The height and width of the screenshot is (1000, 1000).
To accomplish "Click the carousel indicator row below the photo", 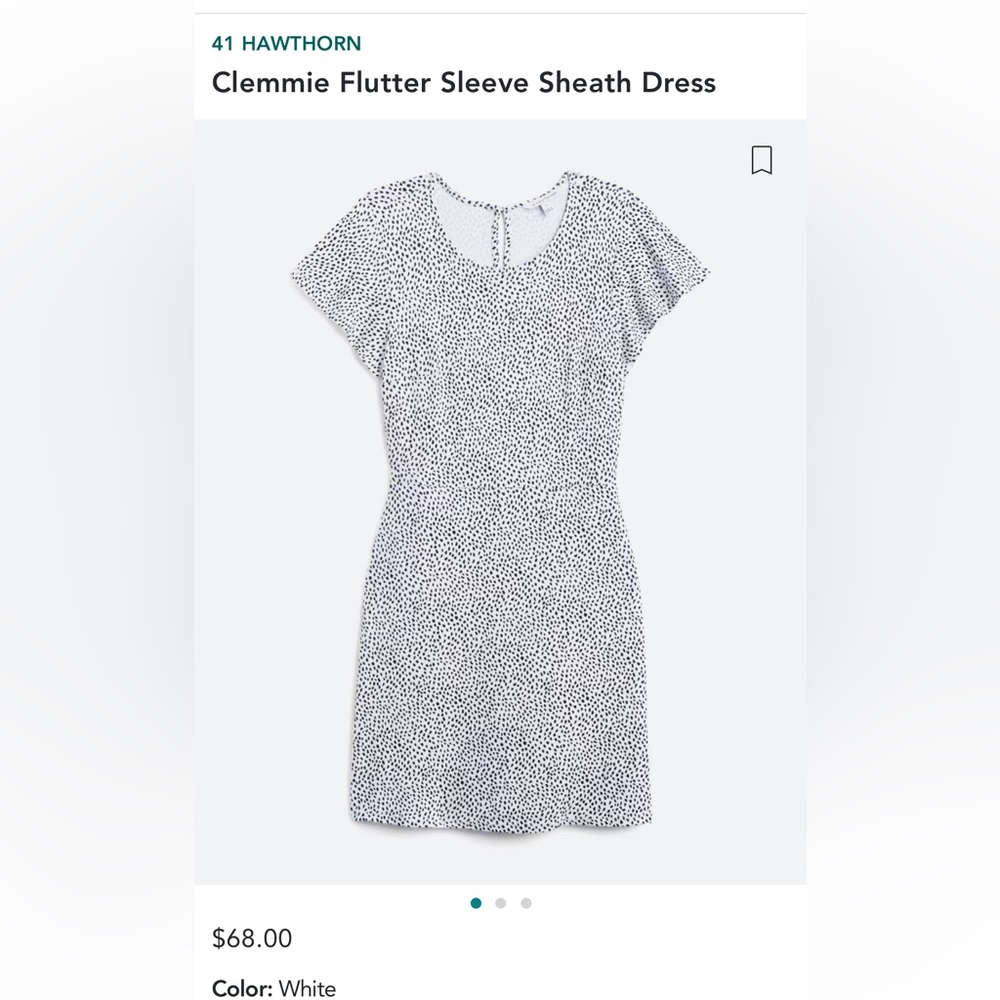I will tap(500, 901).
